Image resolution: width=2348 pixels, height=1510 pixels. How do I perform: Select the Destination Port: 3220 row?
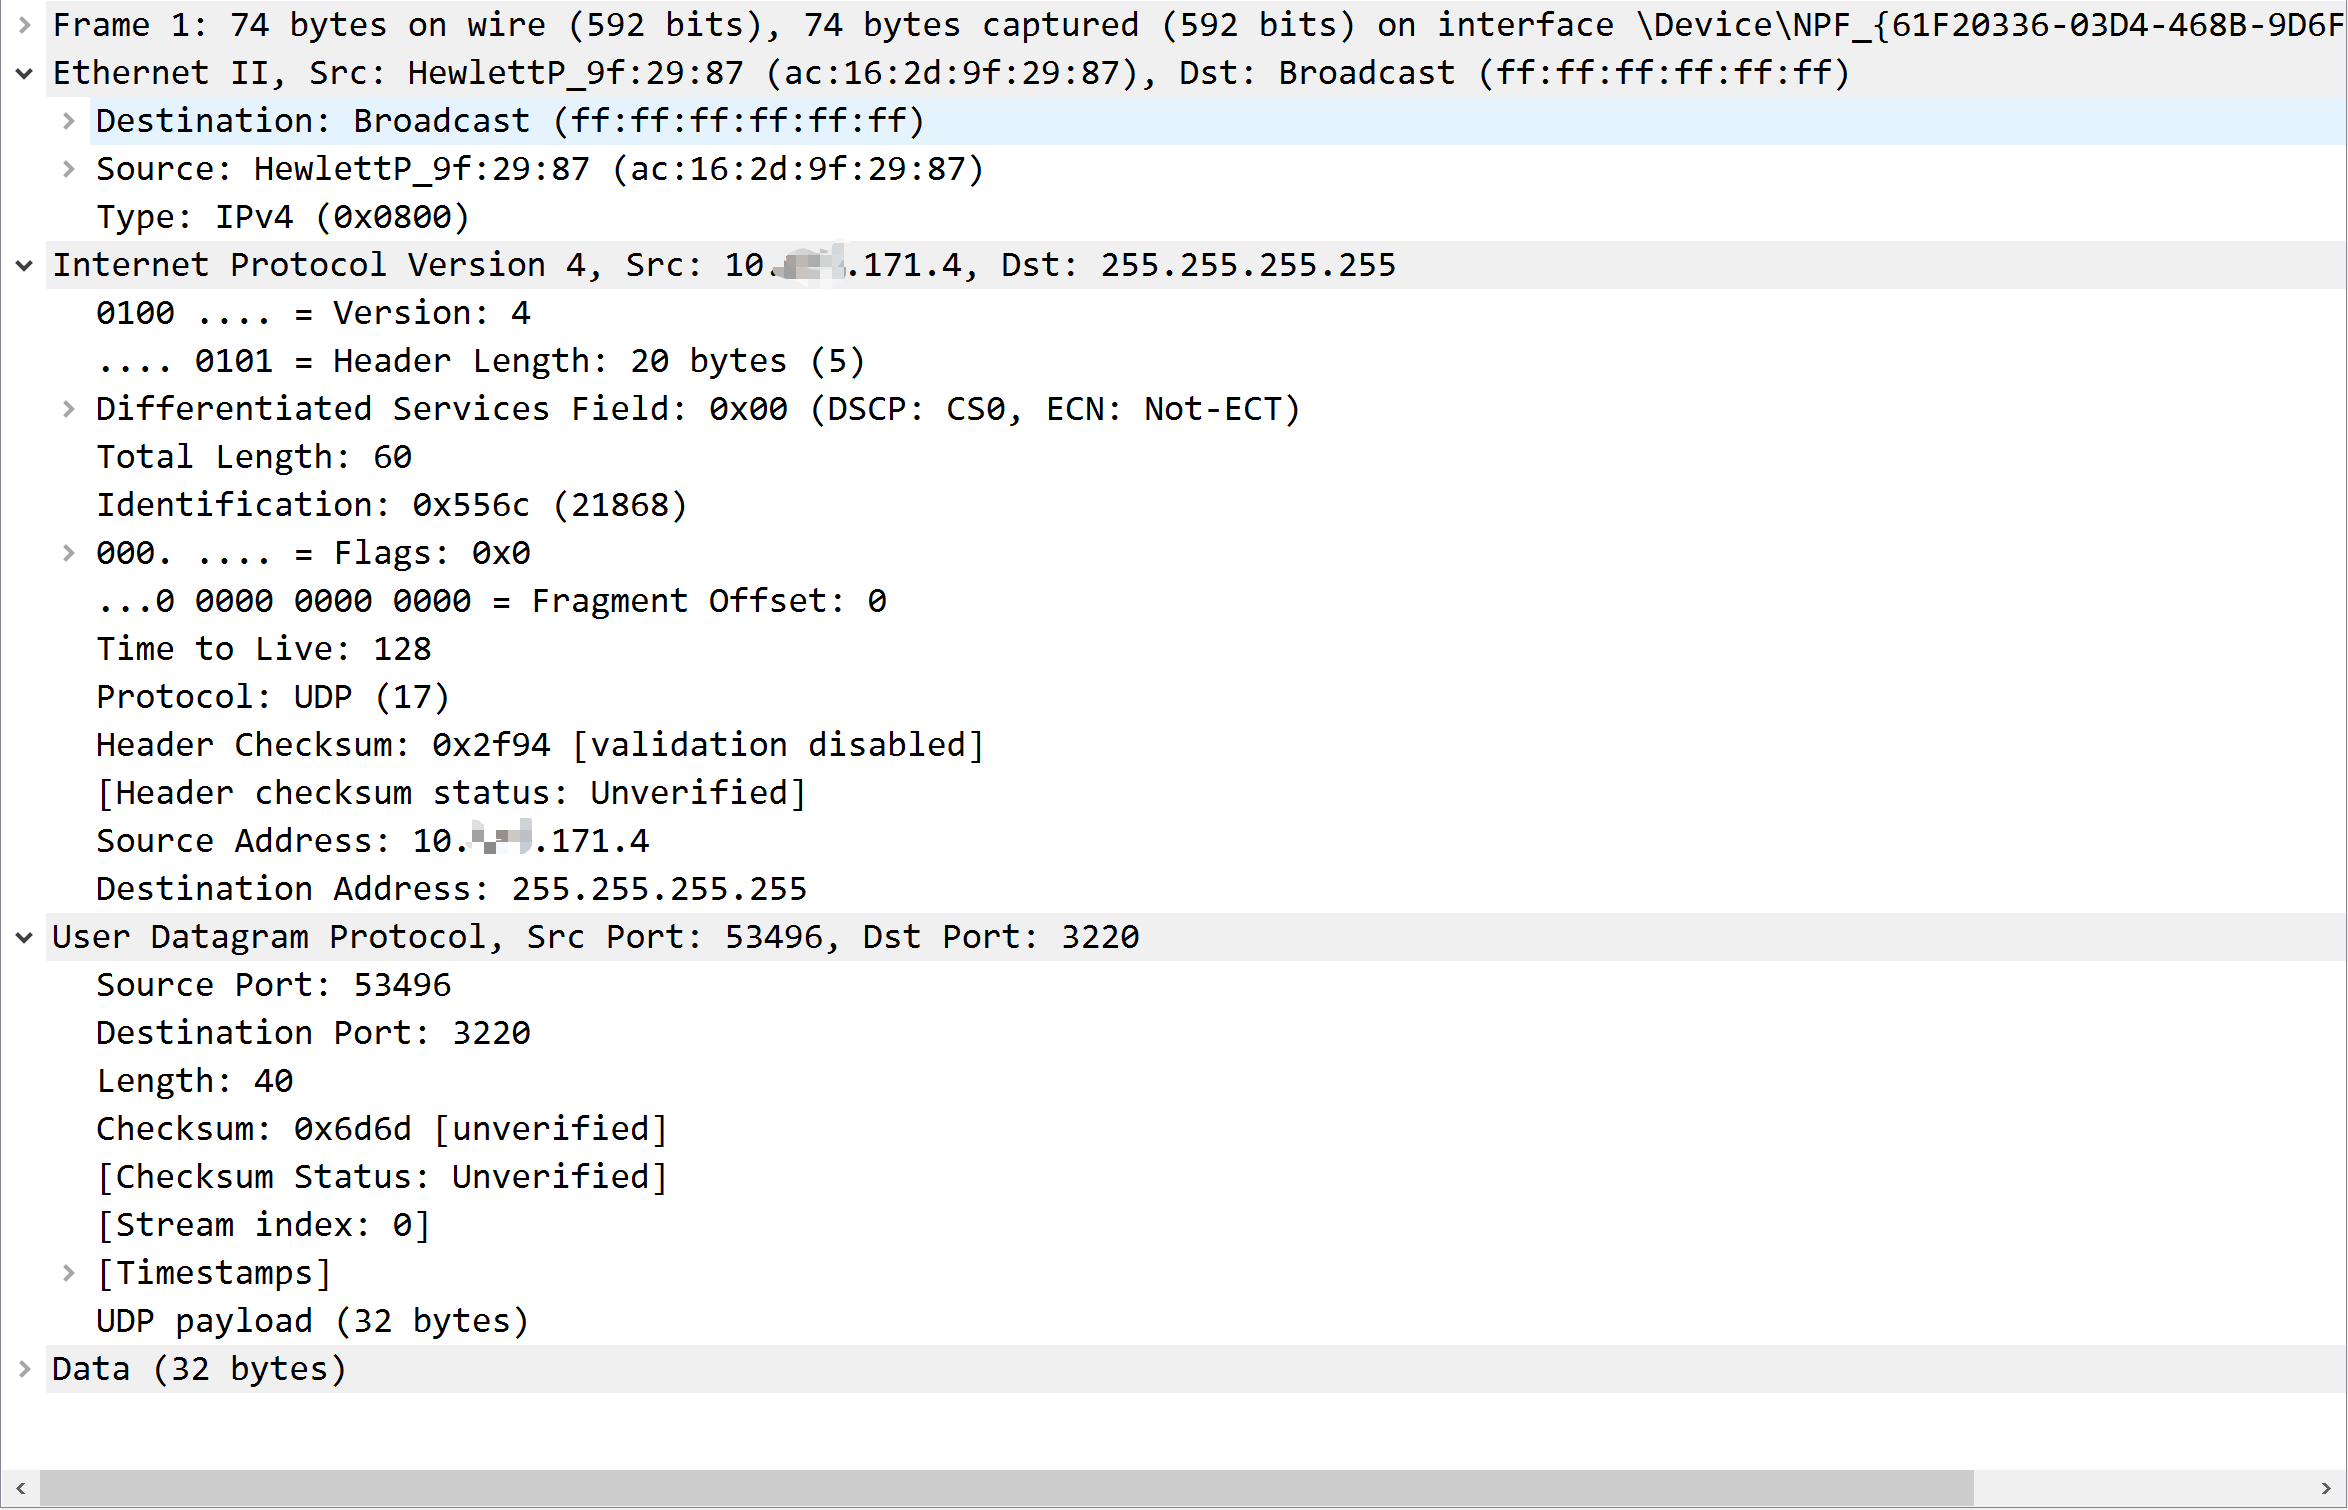tap(313, 1033)
